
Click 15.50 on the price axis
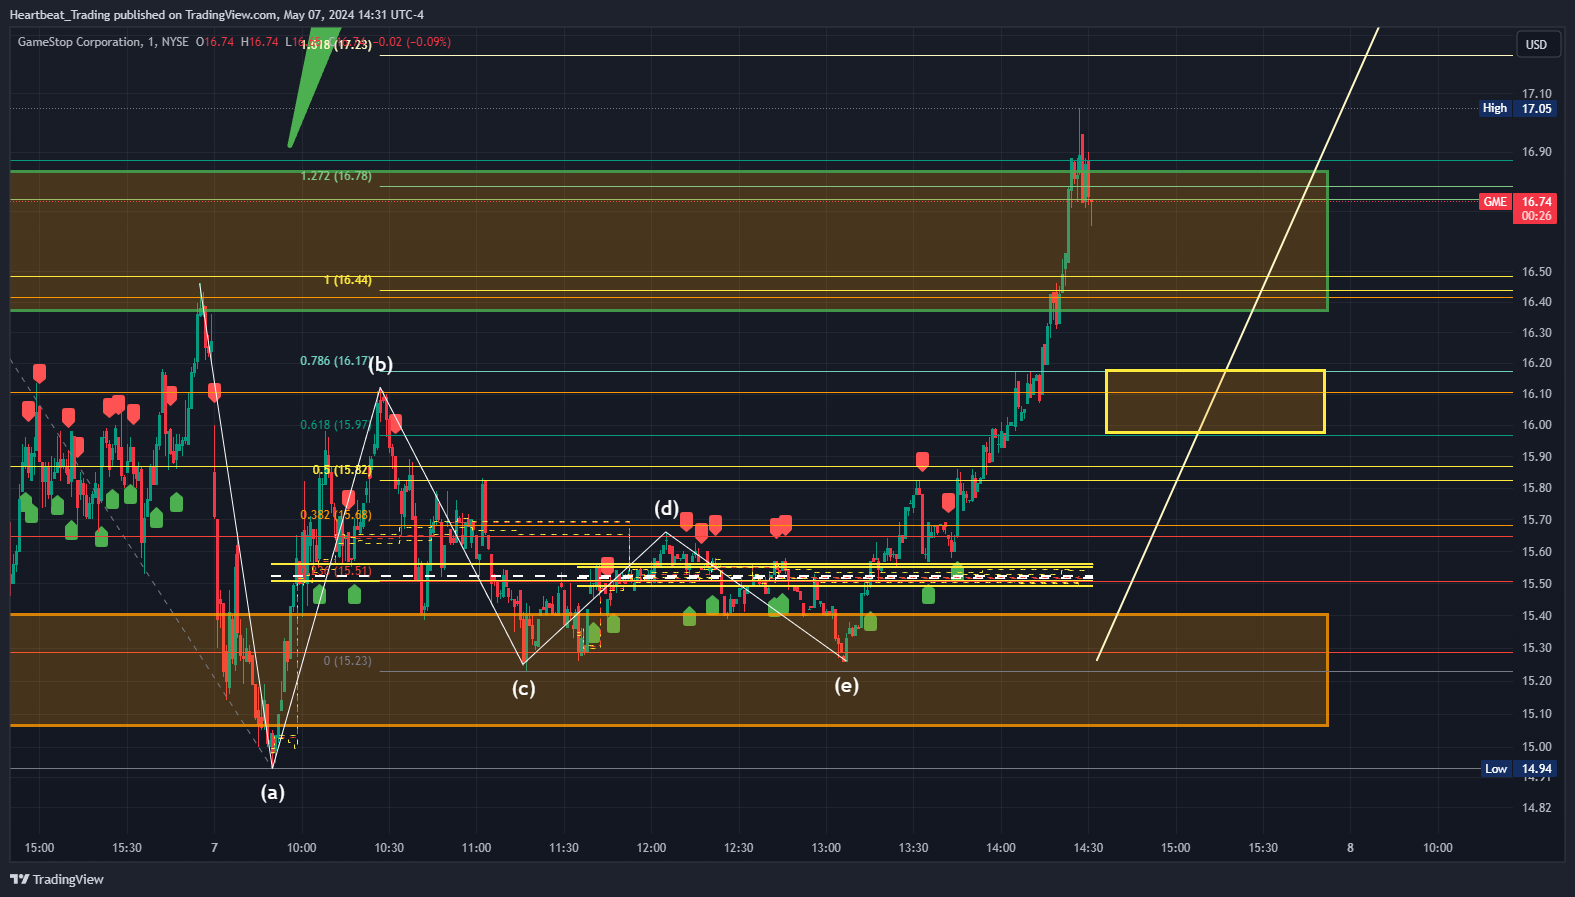[x=1537, y=584]
